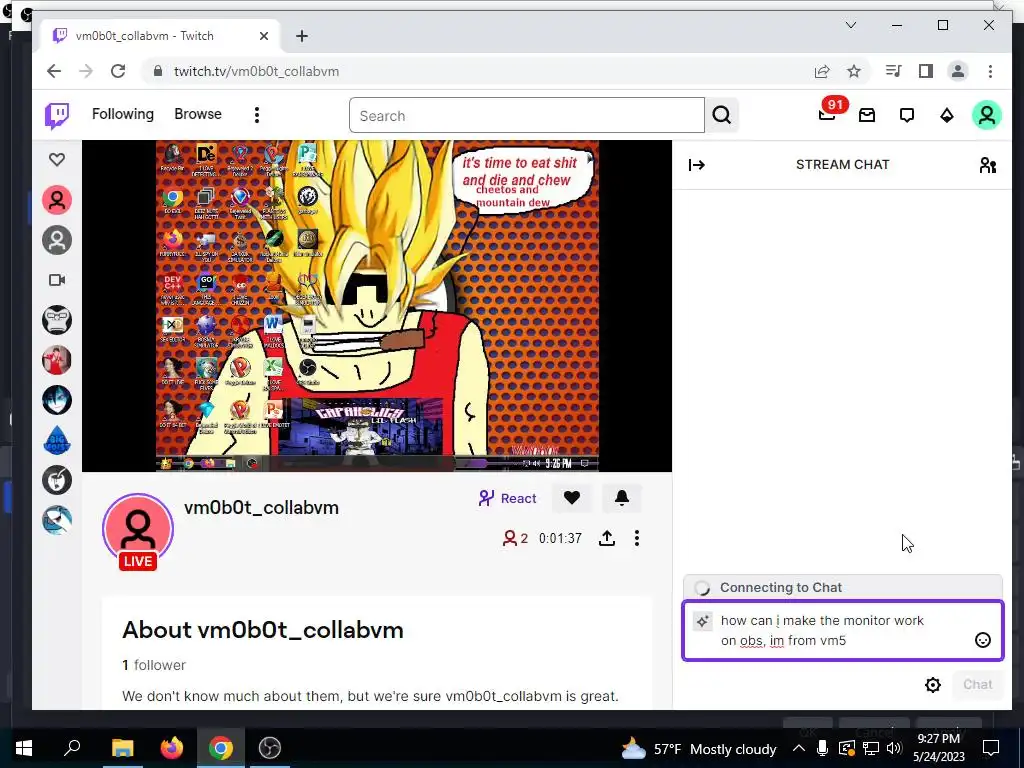Open the media control icon in Chrome toolbar
This screenshot has height=768, width=1024.
pyautogui.click(x=893, y=71)
